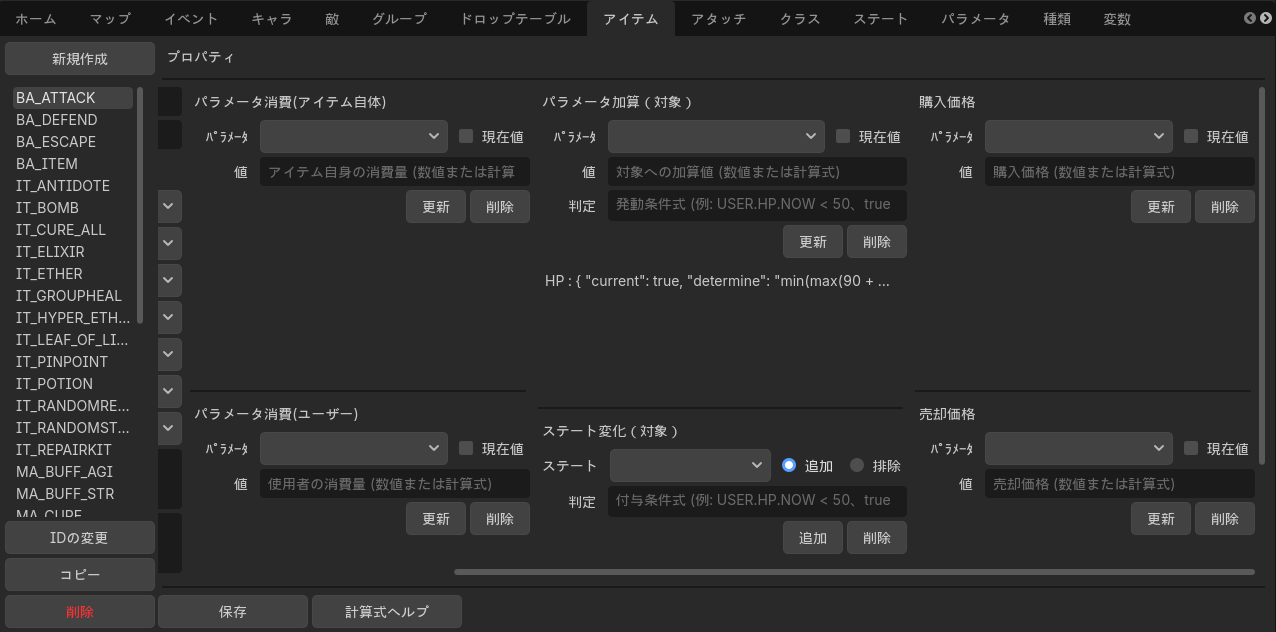The image size is (1276, 632).
Task: Focus the 売却価格 value input field
Action: (x=1120, y=484)
